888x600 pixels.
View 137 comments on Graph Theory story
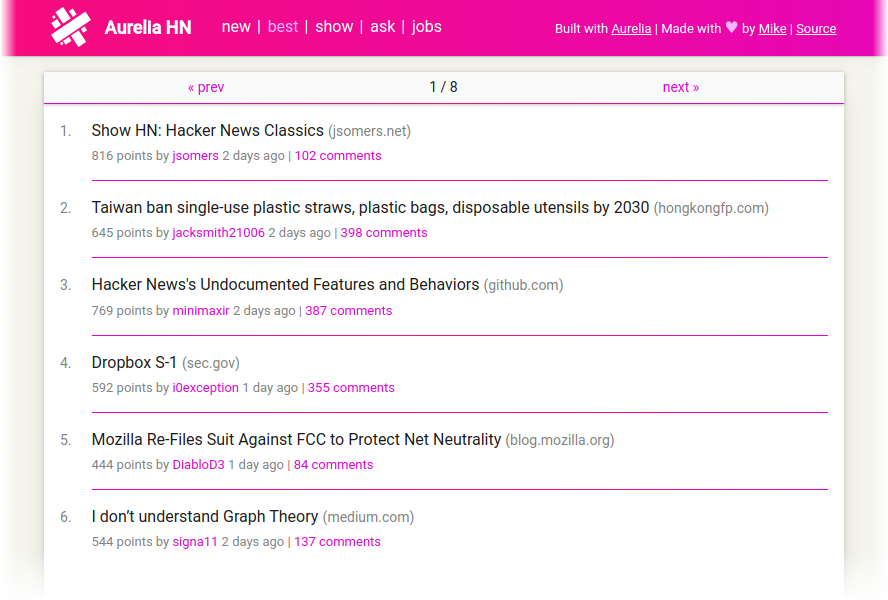[x=338, y=542]
